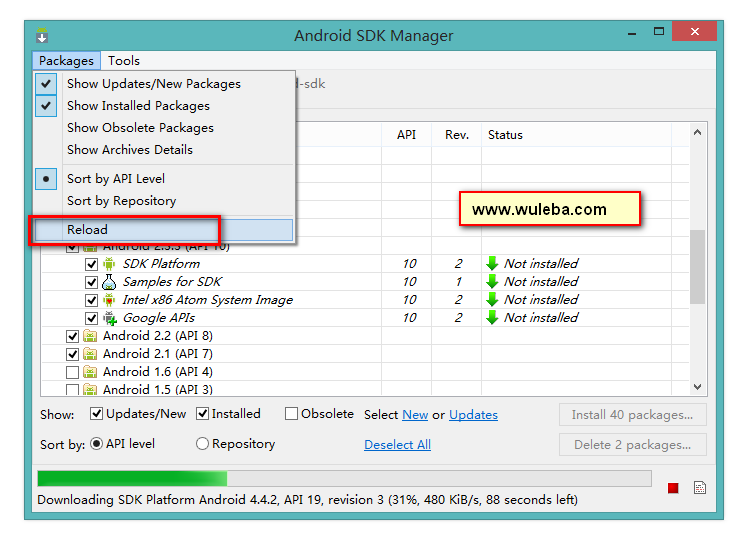Click the Downloading SDK Platform status text
The width and height of the screenshot is (745, 542).
[x=307, y=500]
